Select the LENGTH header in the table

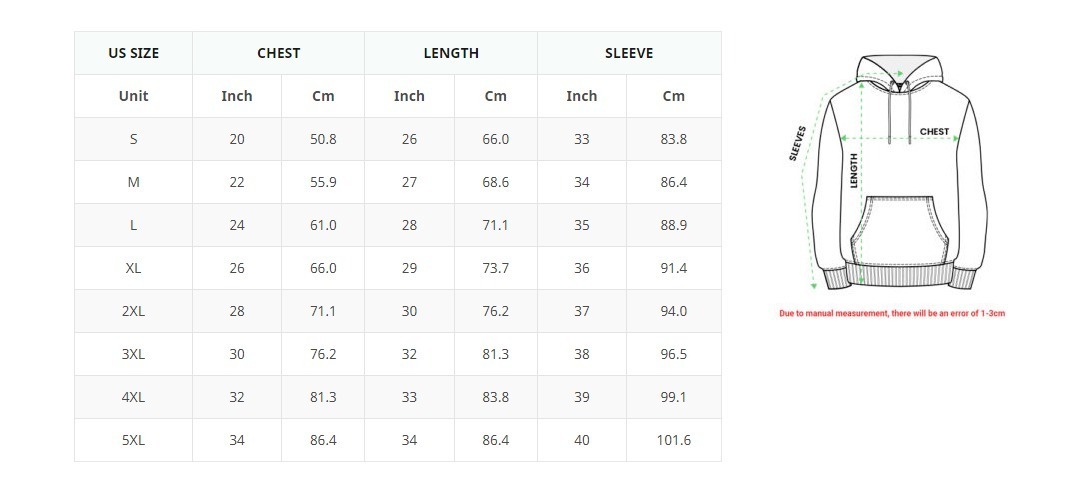click(x=451, y=53)
